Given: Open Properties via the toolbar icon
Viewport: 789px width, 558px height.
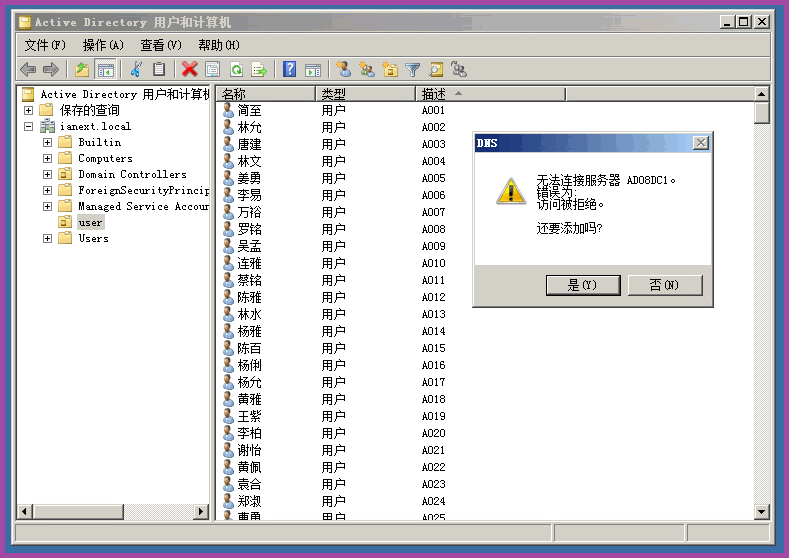Looking at the screenshot, I should [x=213, y=69].
